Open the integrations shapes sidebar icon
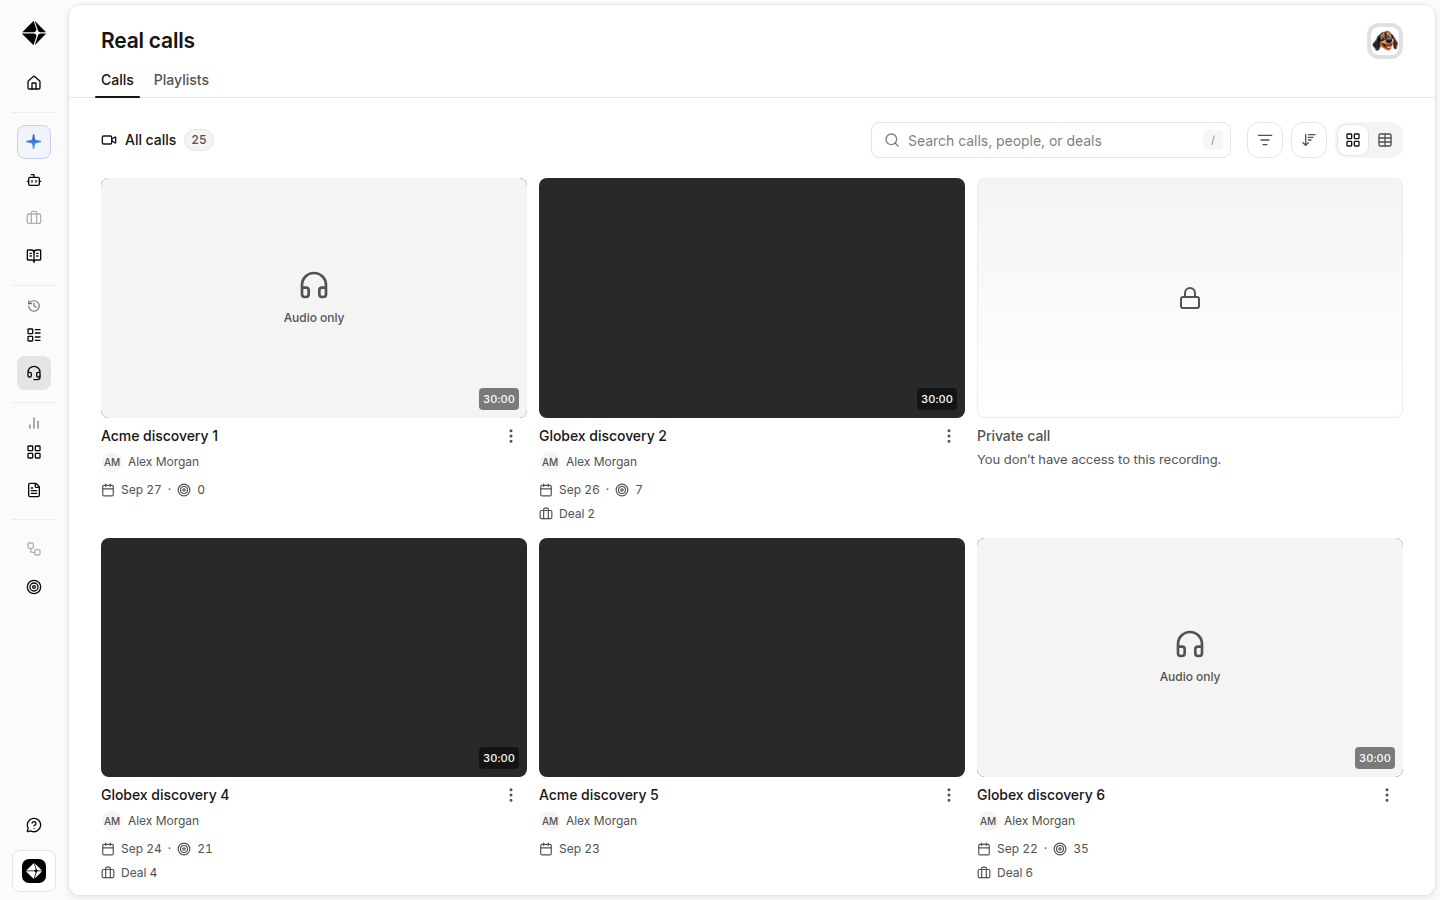This screenshot has height=900, width=1440. [x=34, y=549]
